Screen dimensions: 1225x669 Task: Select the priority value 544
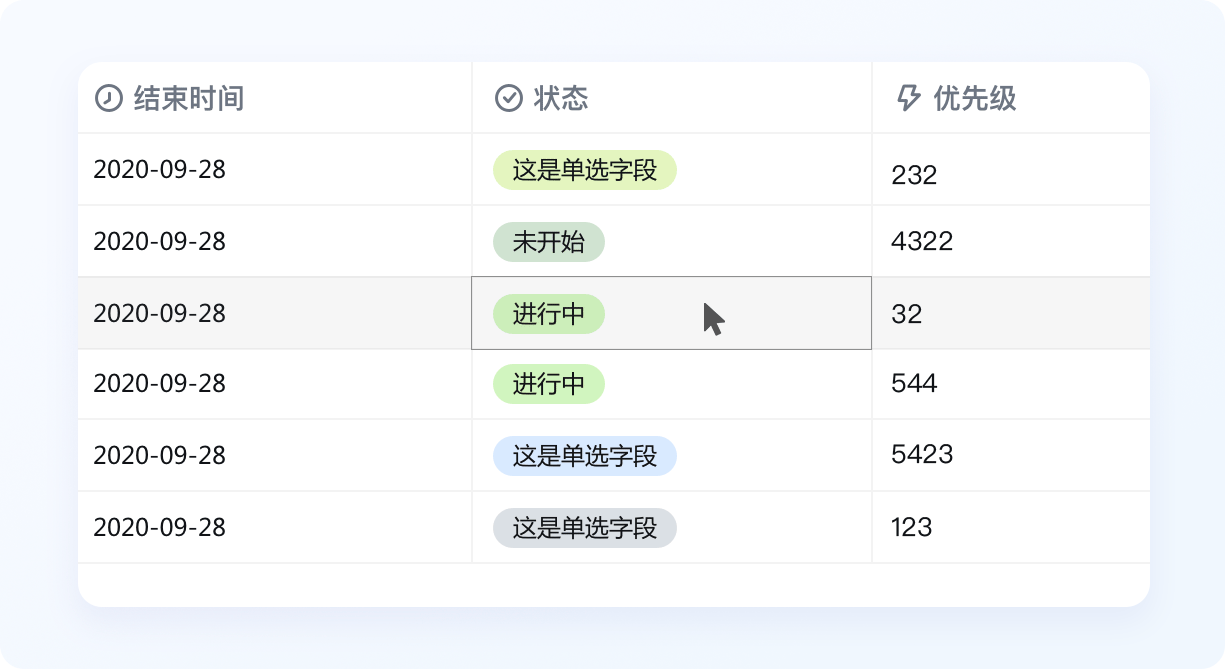coord(914,383)
